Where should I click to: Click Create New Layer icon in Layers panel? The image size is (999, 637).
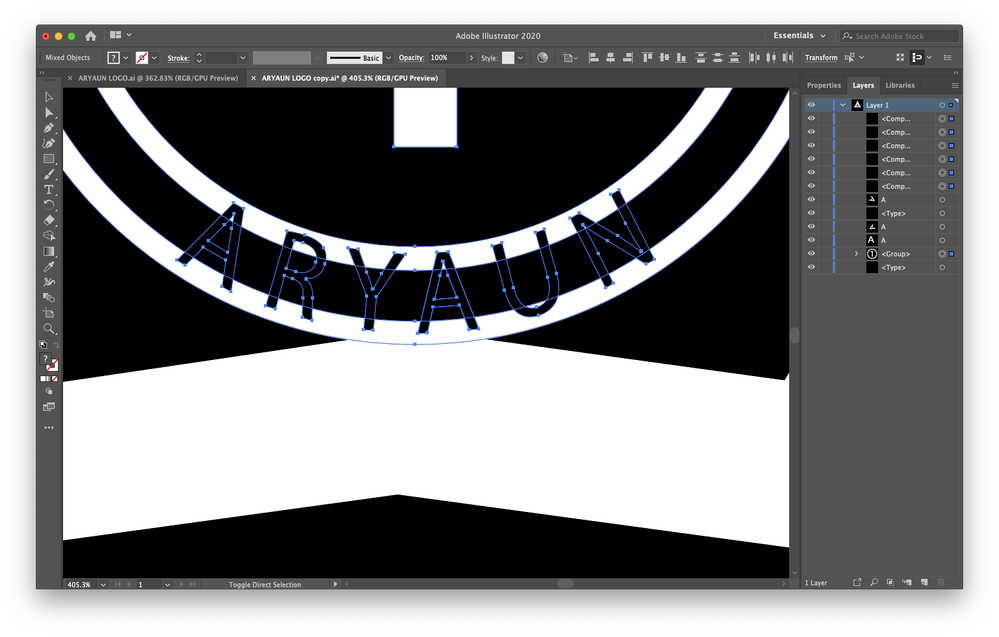coord(924,582)
